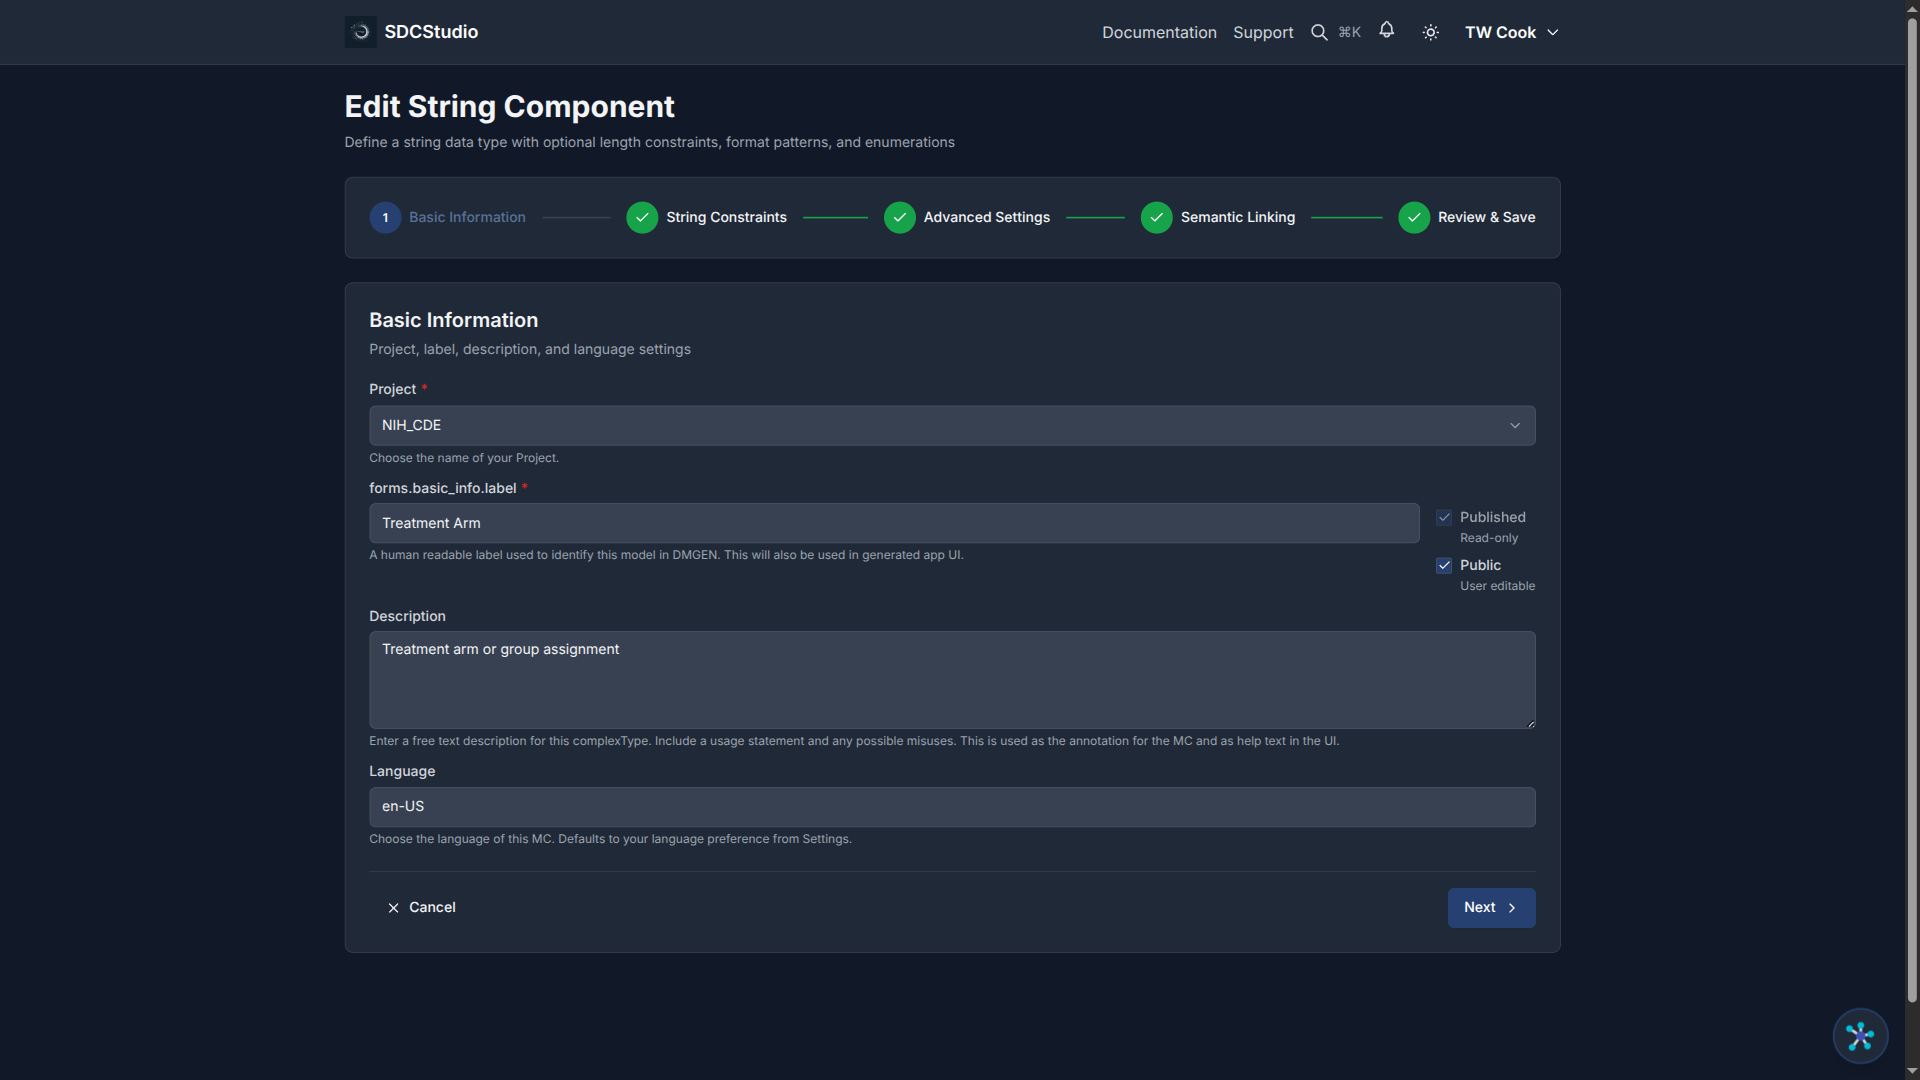Click the read-only Published checkbox

click(x=1444, y=517)
